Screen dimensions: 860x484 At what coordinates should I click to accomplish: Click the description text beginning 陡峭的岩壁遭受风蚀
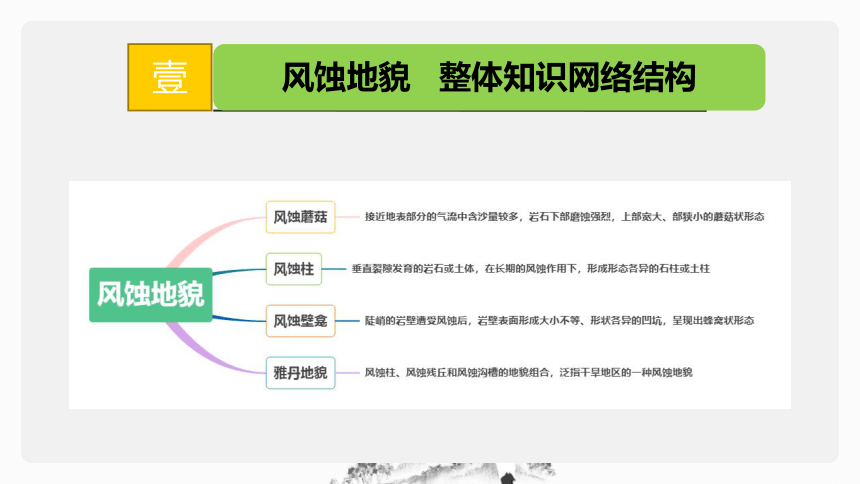559,320
